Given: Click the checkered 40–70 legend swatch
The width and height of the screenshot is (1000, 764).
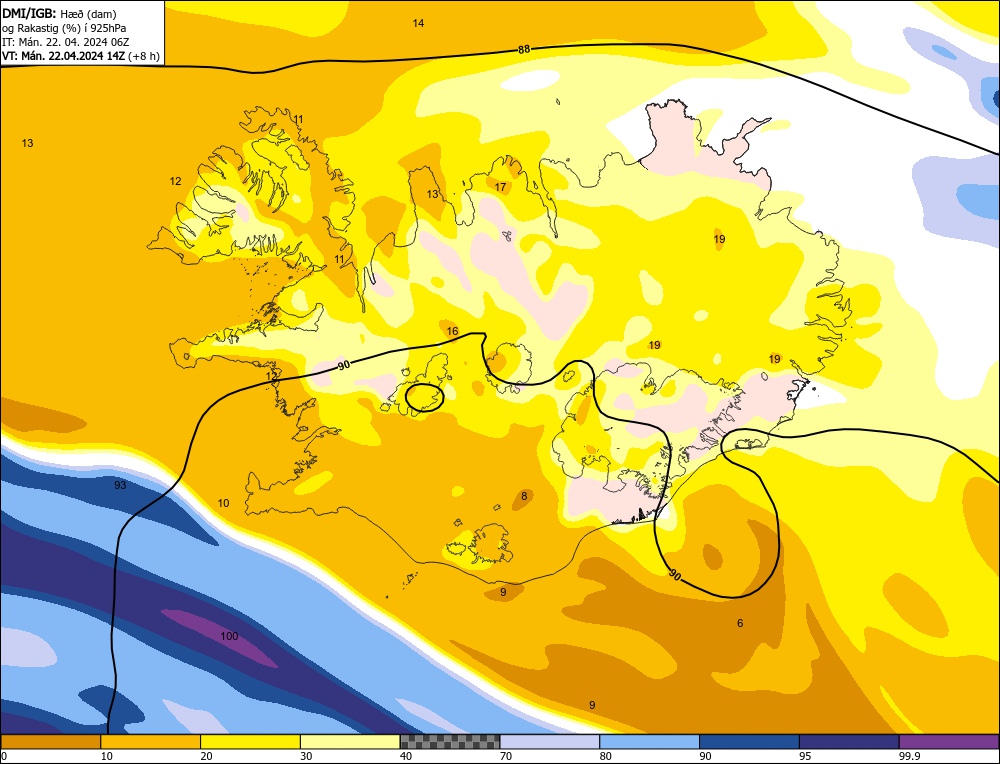Looking at the screenshot, I should click(450, 742).
